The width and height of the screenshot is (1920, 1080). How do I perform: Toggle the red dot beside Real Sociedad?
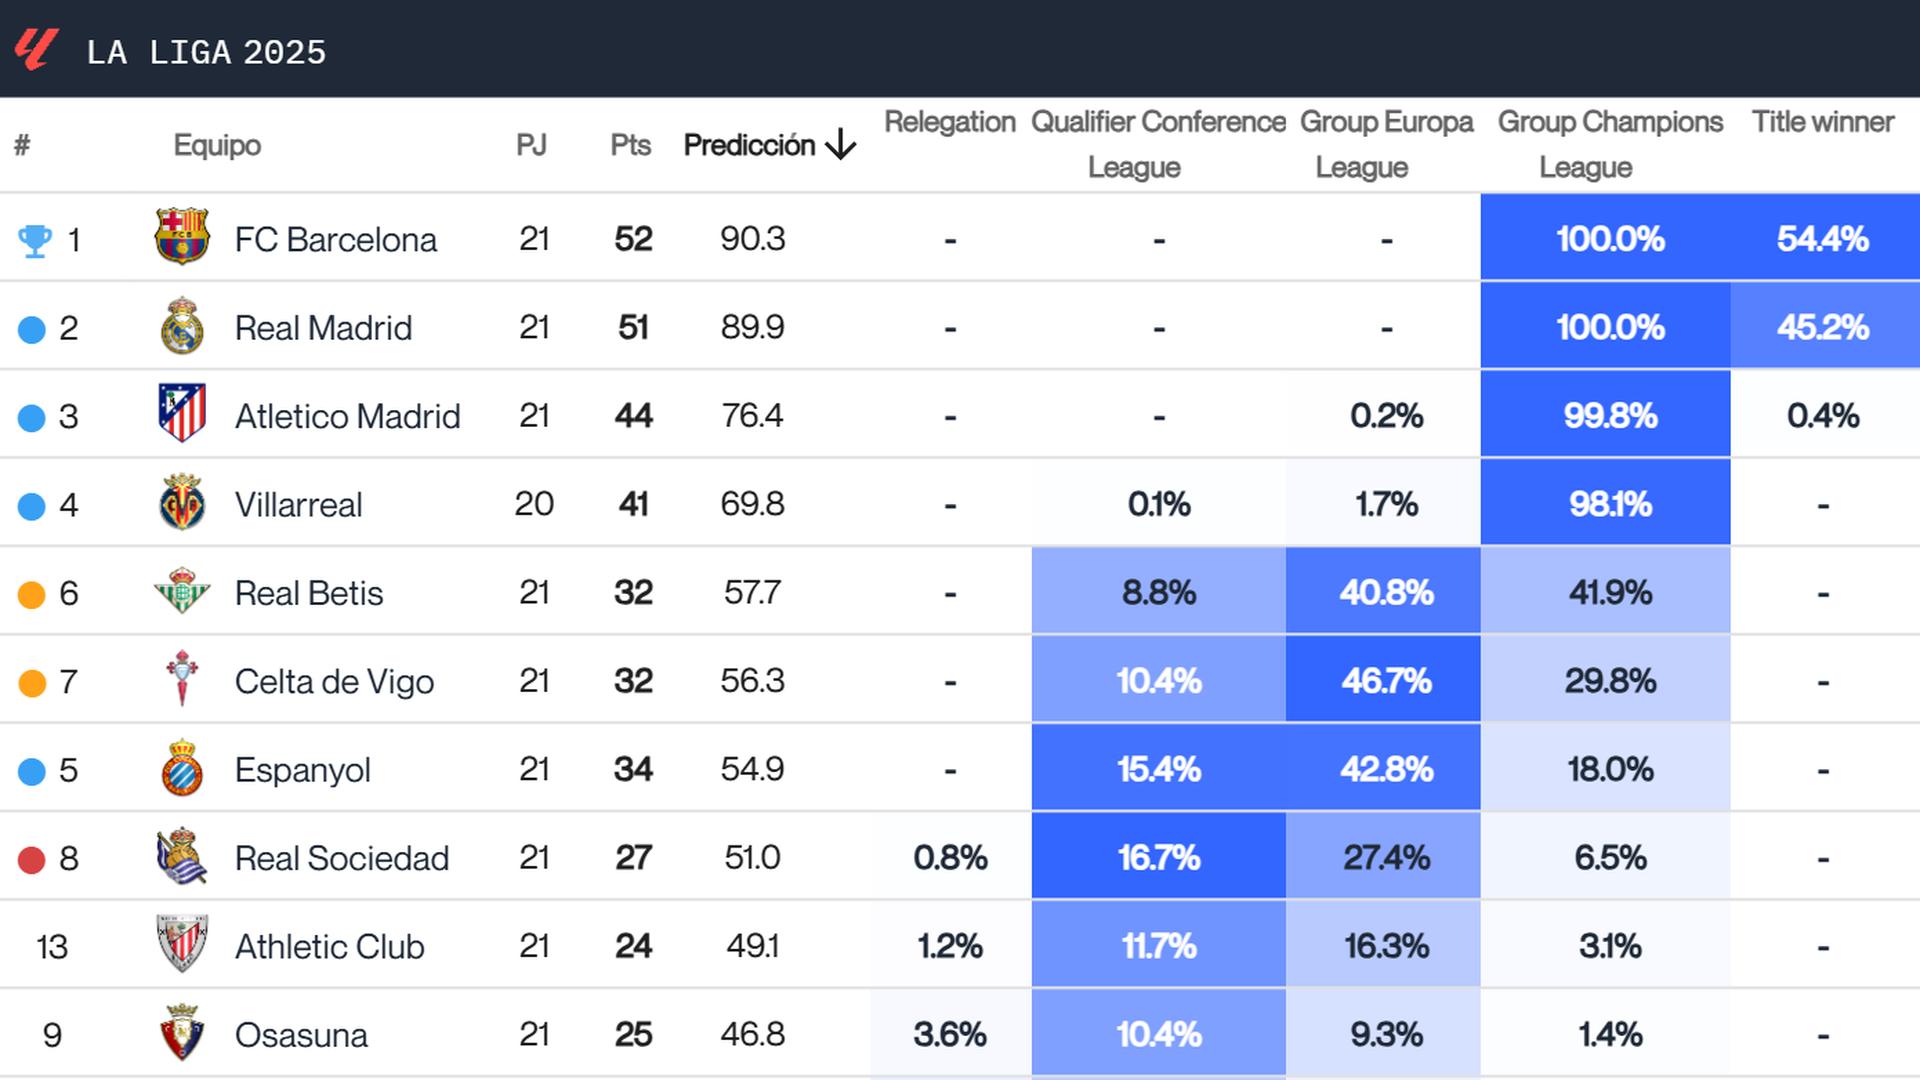[x=30, y=857]
